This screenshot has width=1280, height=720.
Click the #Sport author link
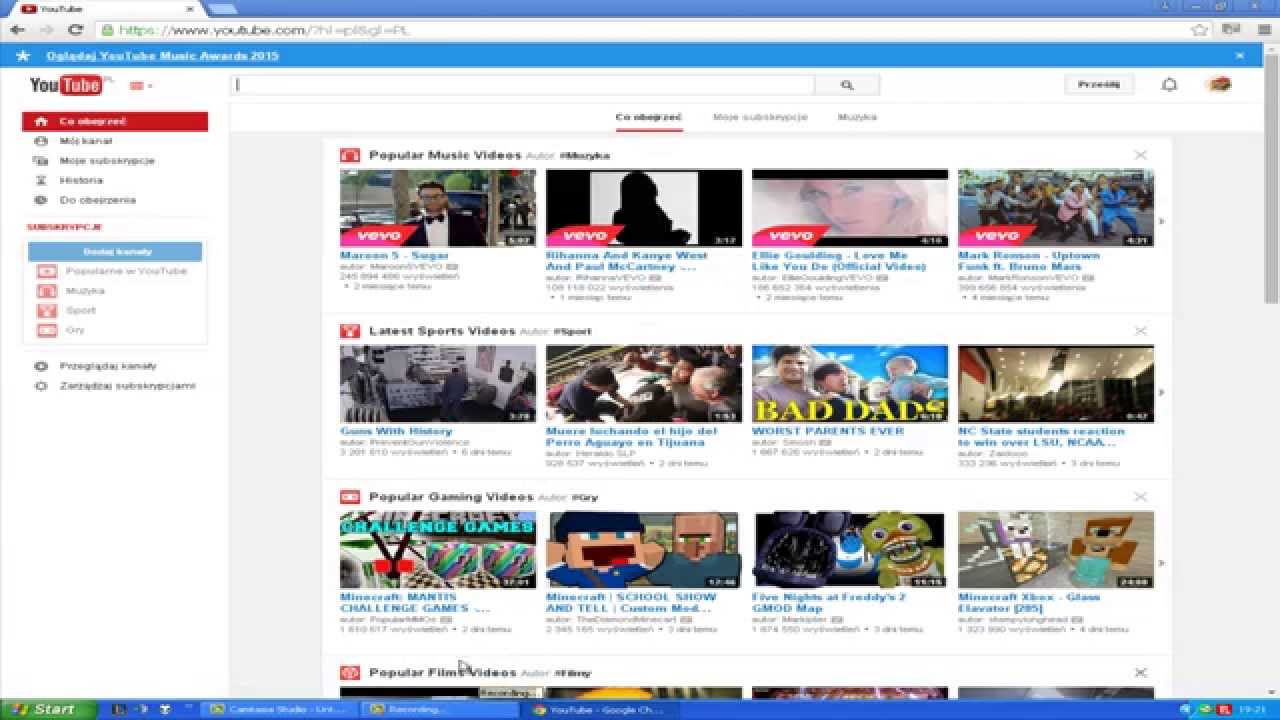(573, 332)
